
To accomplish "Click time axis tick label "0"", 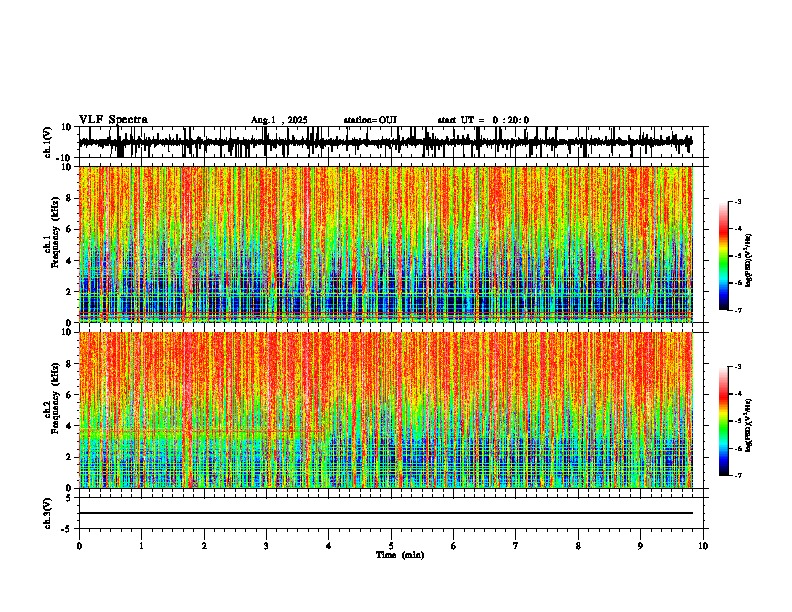I will [79, 546].
